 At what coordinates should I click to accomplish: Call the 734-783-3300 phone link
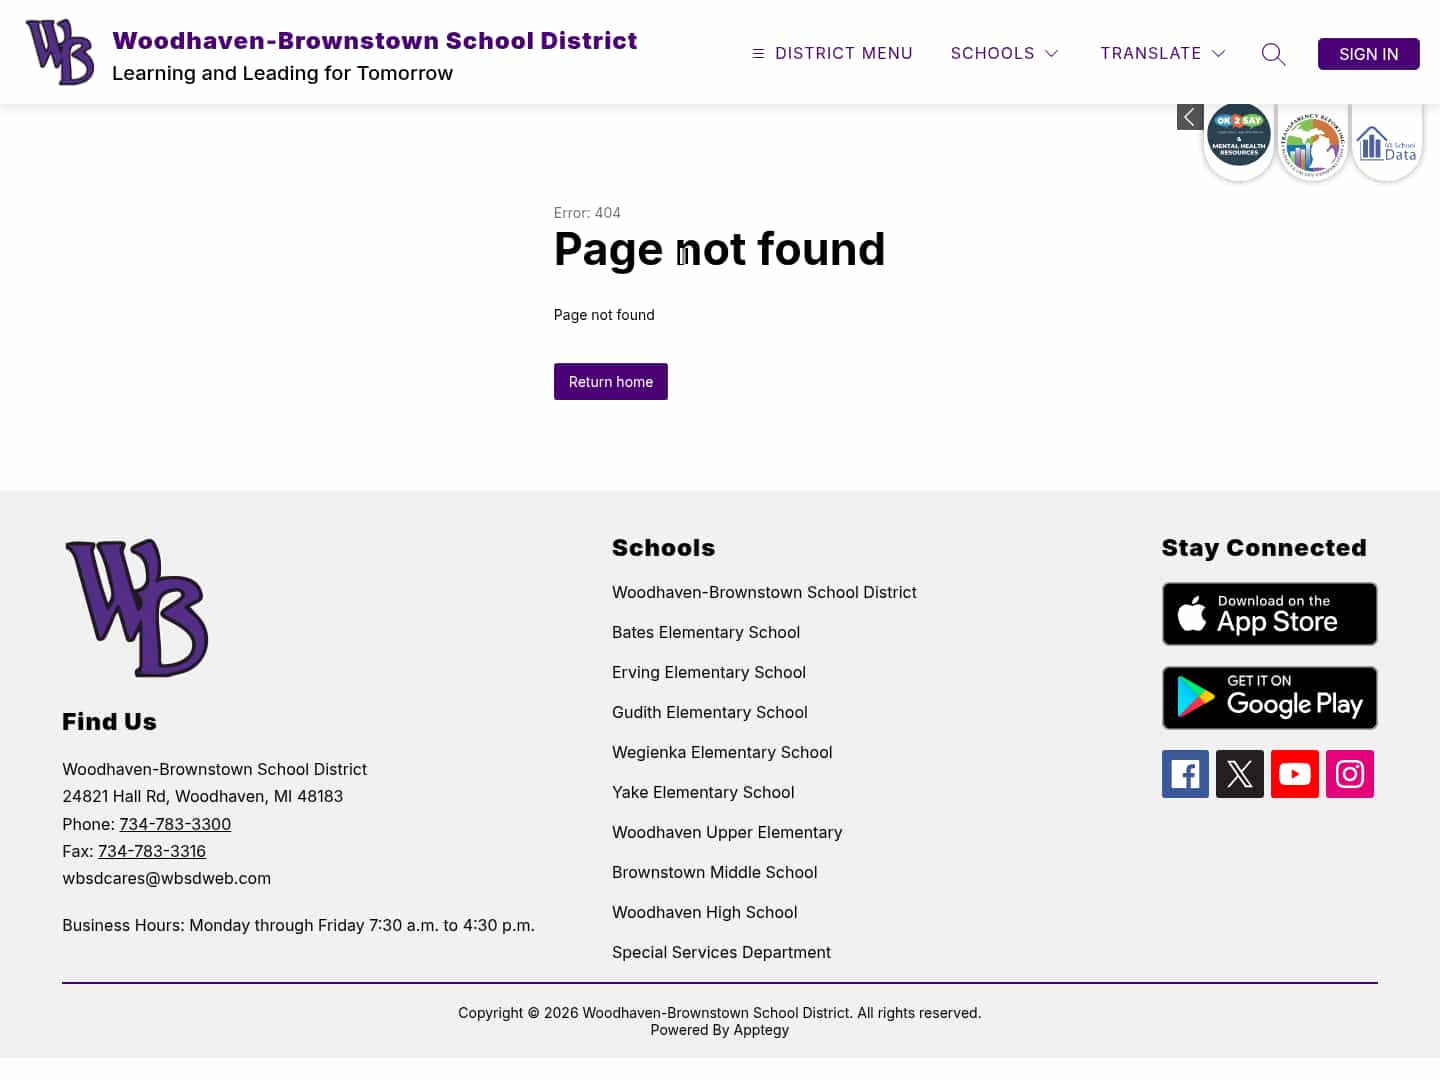(x=175, y=823)
